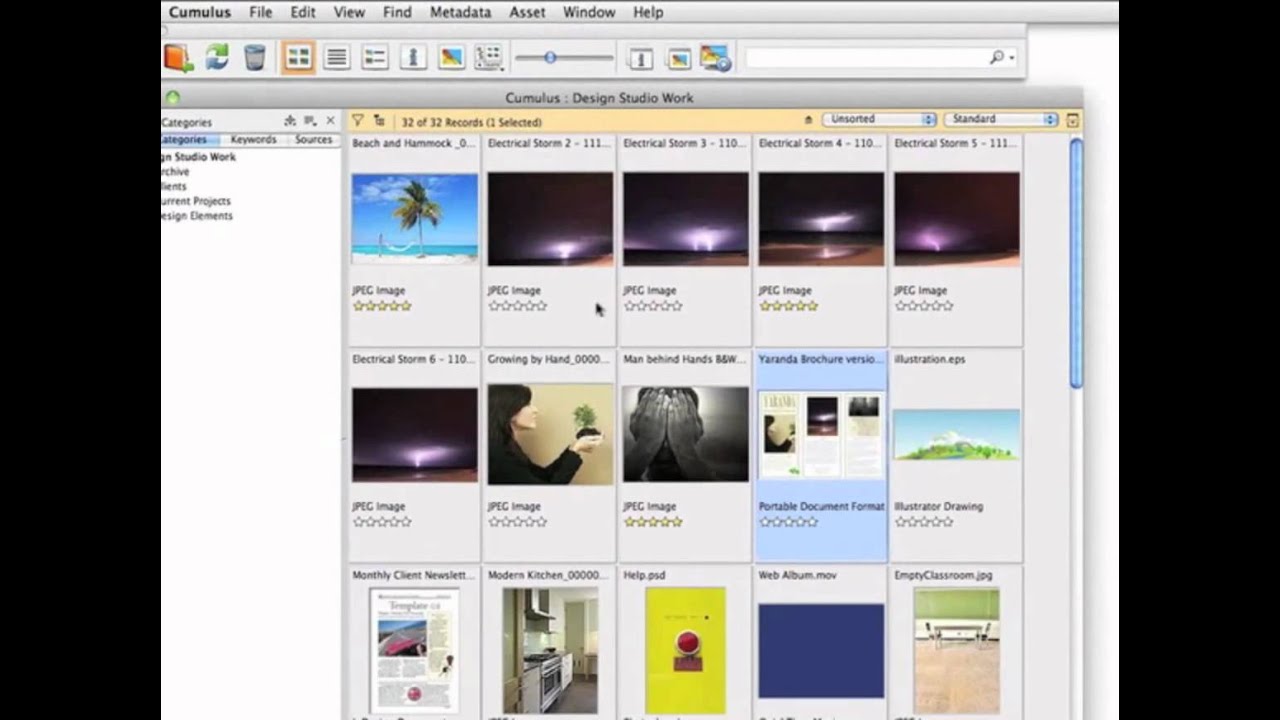Select the Electrical Storm 4 thumbnail
This screenshot has height=720, width=1280.
[821, 219]
